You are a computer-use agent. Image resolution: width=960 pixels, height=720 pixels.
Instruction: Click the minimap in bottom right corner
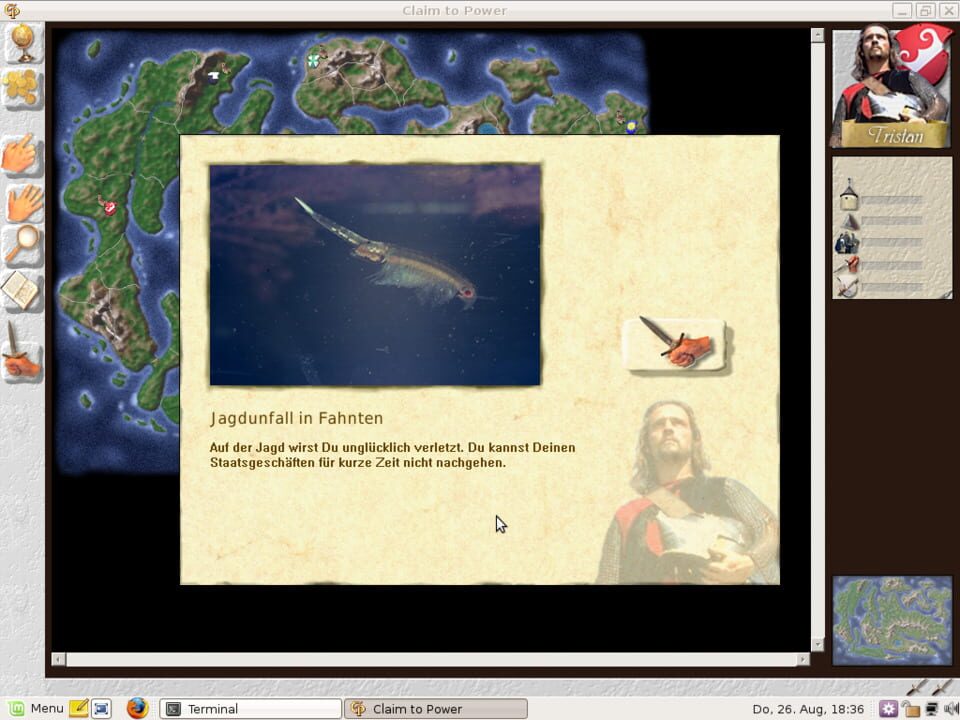point(892,620)
